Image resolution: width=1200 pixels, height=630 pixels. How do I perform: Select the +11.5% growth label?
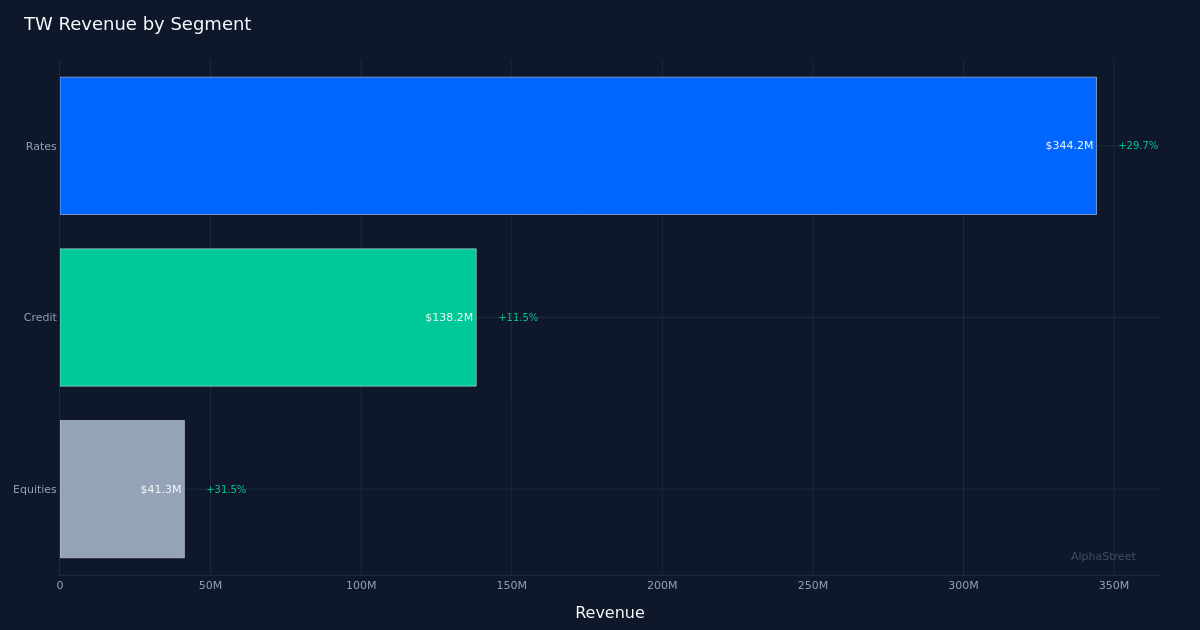click(x=518, y=318)
